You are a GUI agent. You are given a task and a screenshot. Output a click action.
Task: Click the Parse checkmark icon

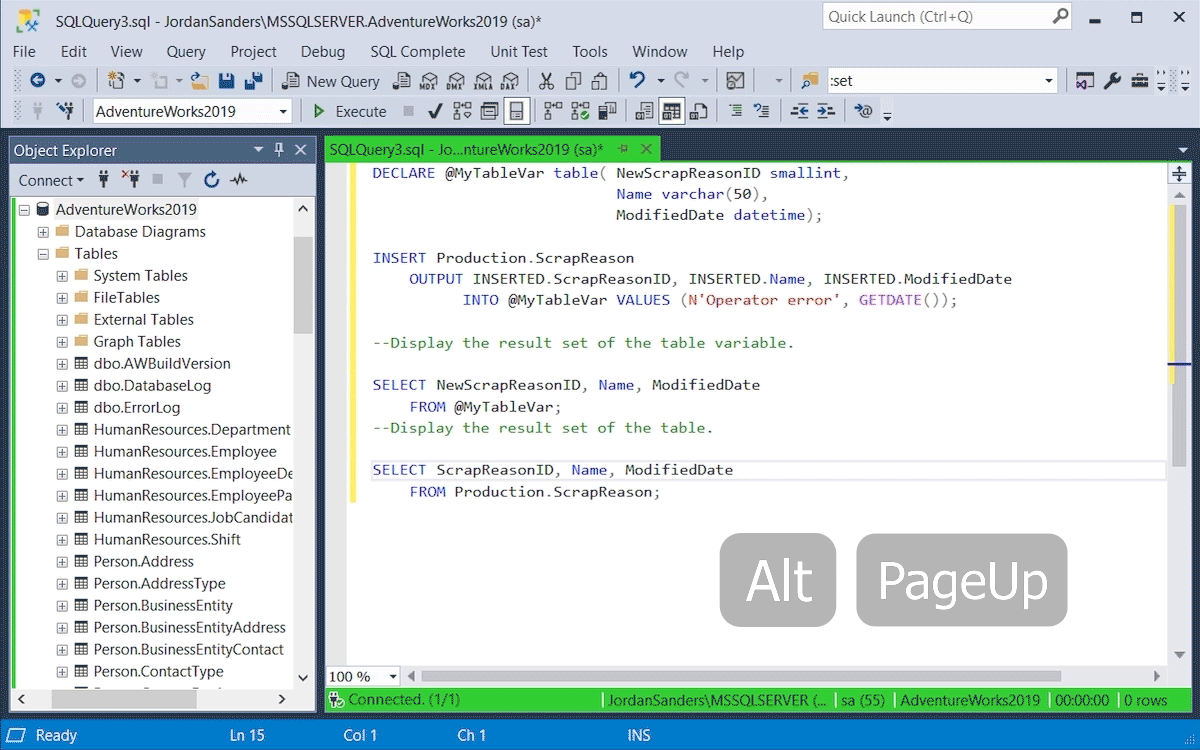point(435,111)
